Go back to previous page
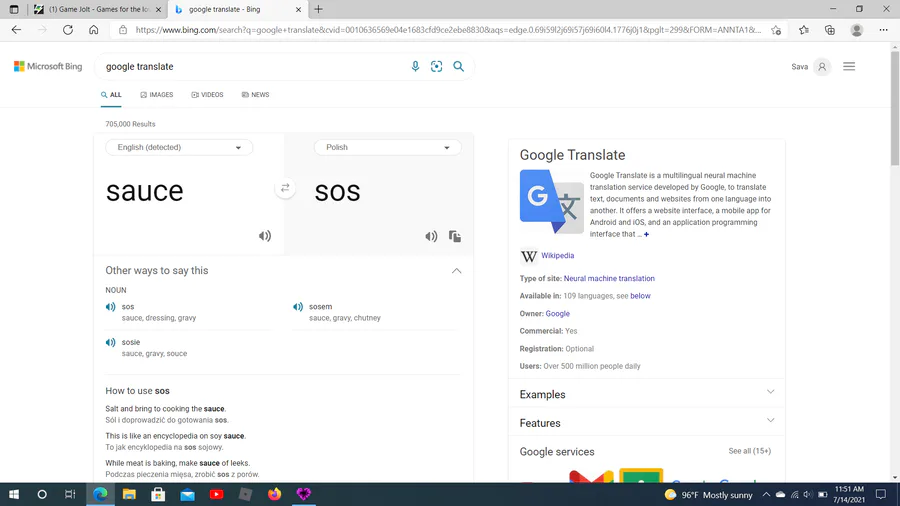900x506 pixels. click(x=16, y=30)
